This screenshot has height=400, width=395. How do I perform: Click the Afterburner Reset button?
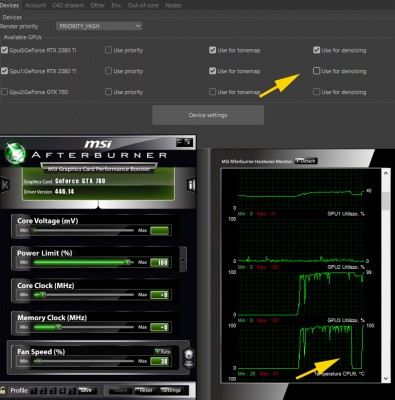click(146, 390)
